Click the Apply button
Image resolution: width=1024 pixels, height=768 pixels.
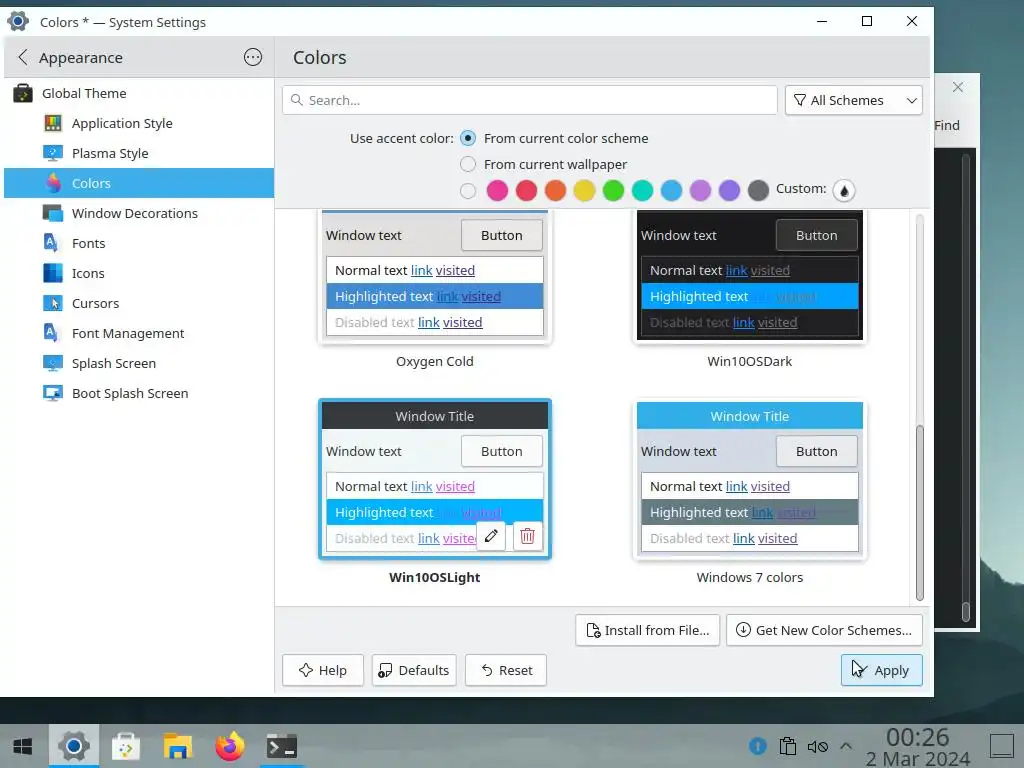click(x=882, y=670)
